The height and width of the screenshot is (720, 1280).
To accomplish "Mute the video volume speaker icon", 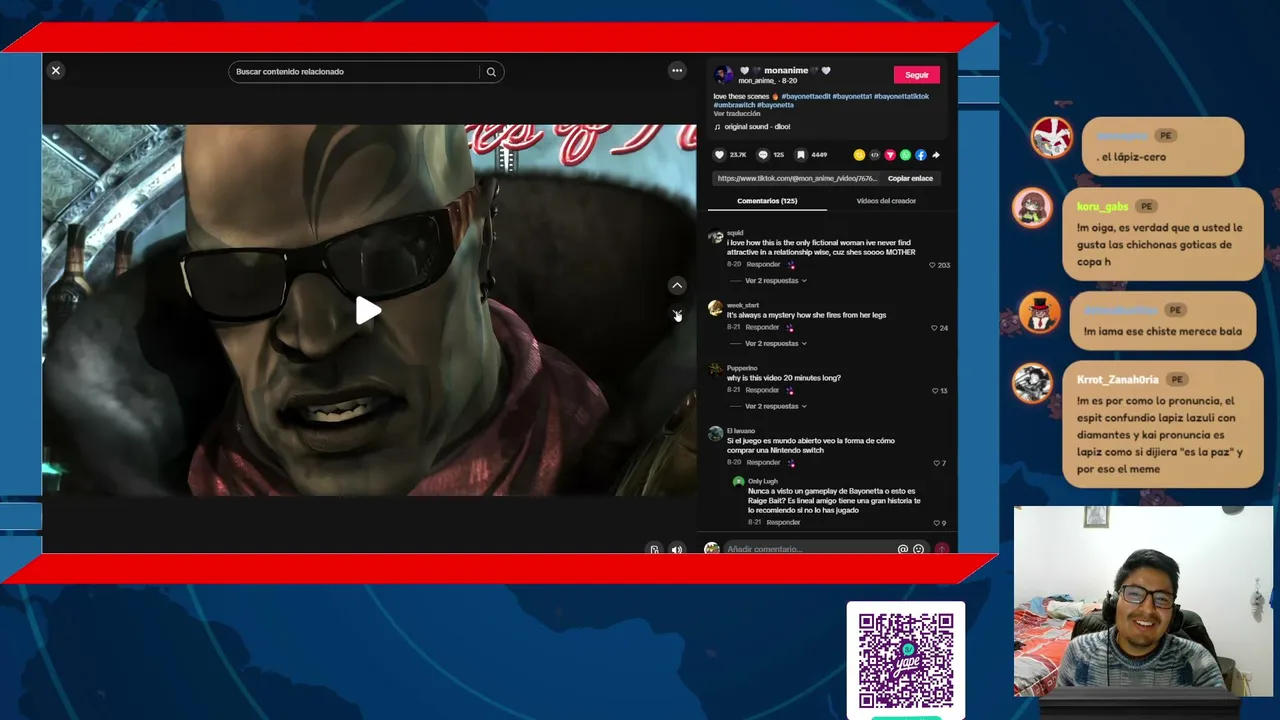I will (x=677, y=549).
